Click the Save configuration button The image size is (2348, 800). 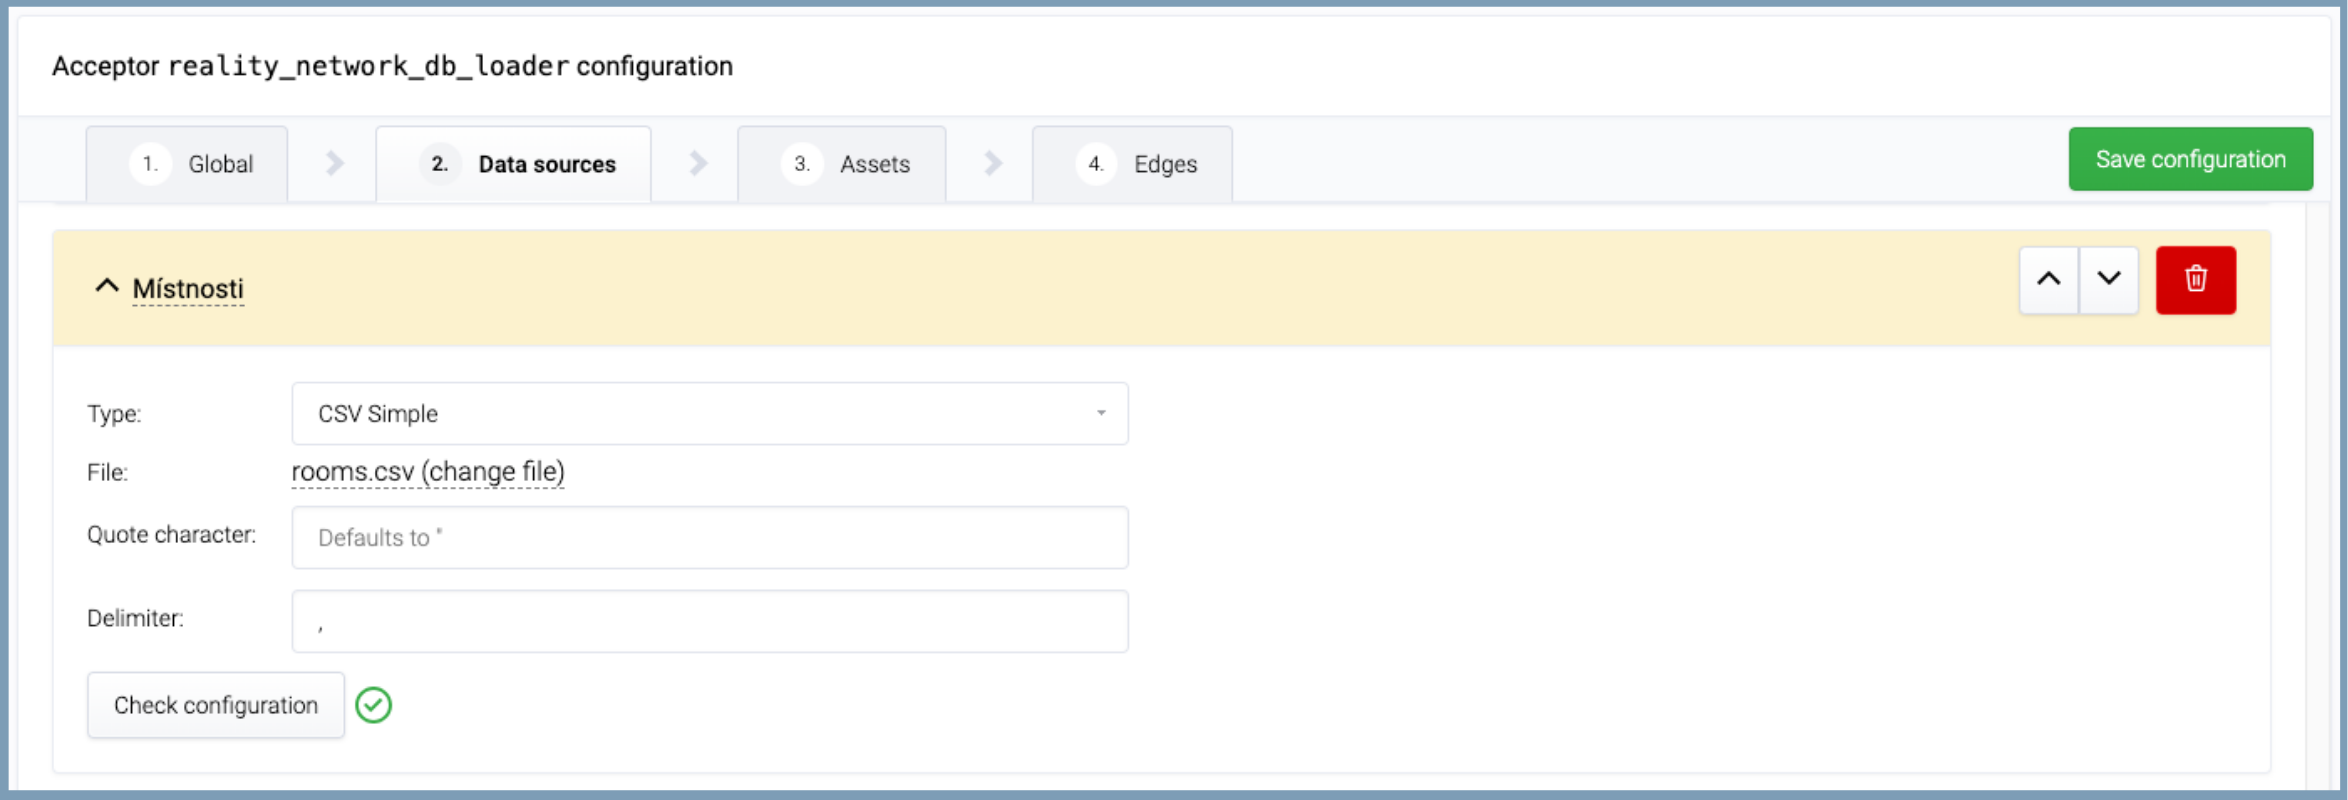2190,159
